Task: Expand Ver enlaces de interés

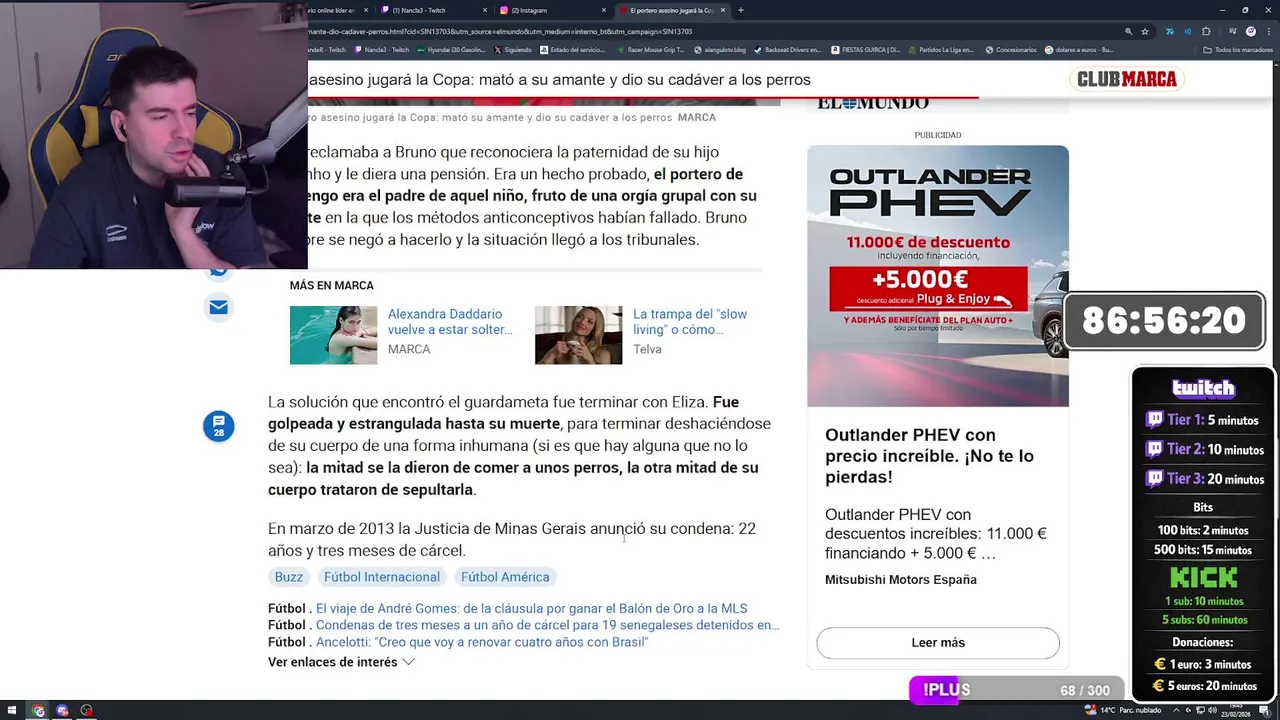Action: coord(341,662)
